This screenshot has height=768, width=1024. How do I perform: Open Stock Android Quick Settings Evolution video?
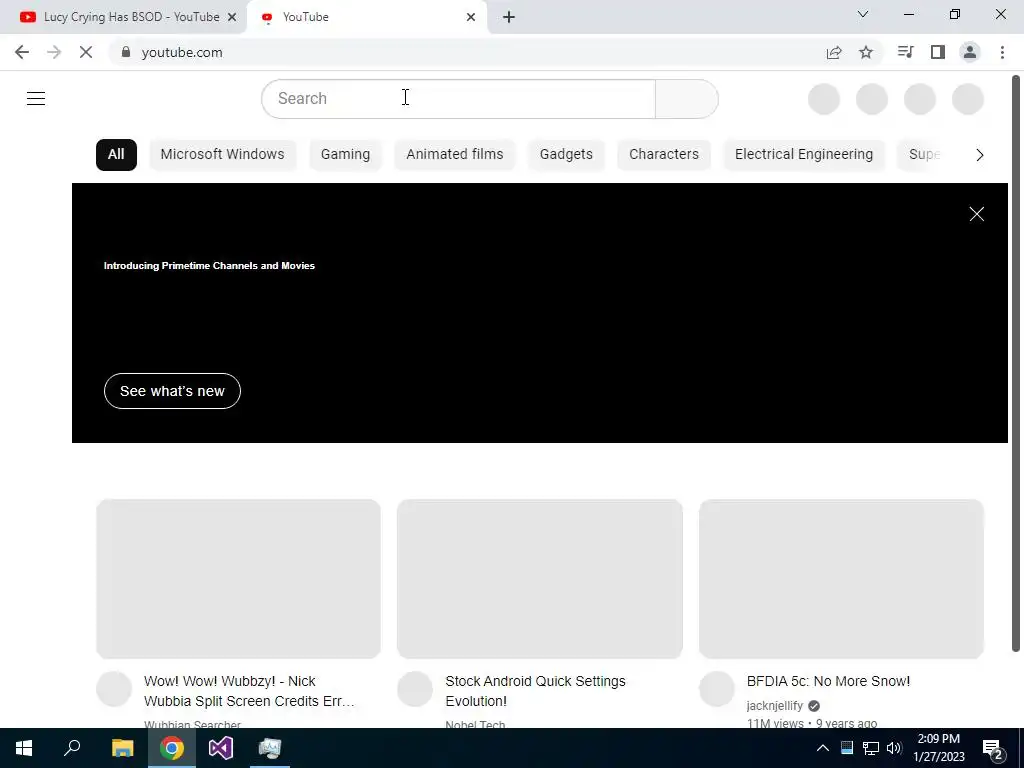pyautogui.click(x=536, y=691)
